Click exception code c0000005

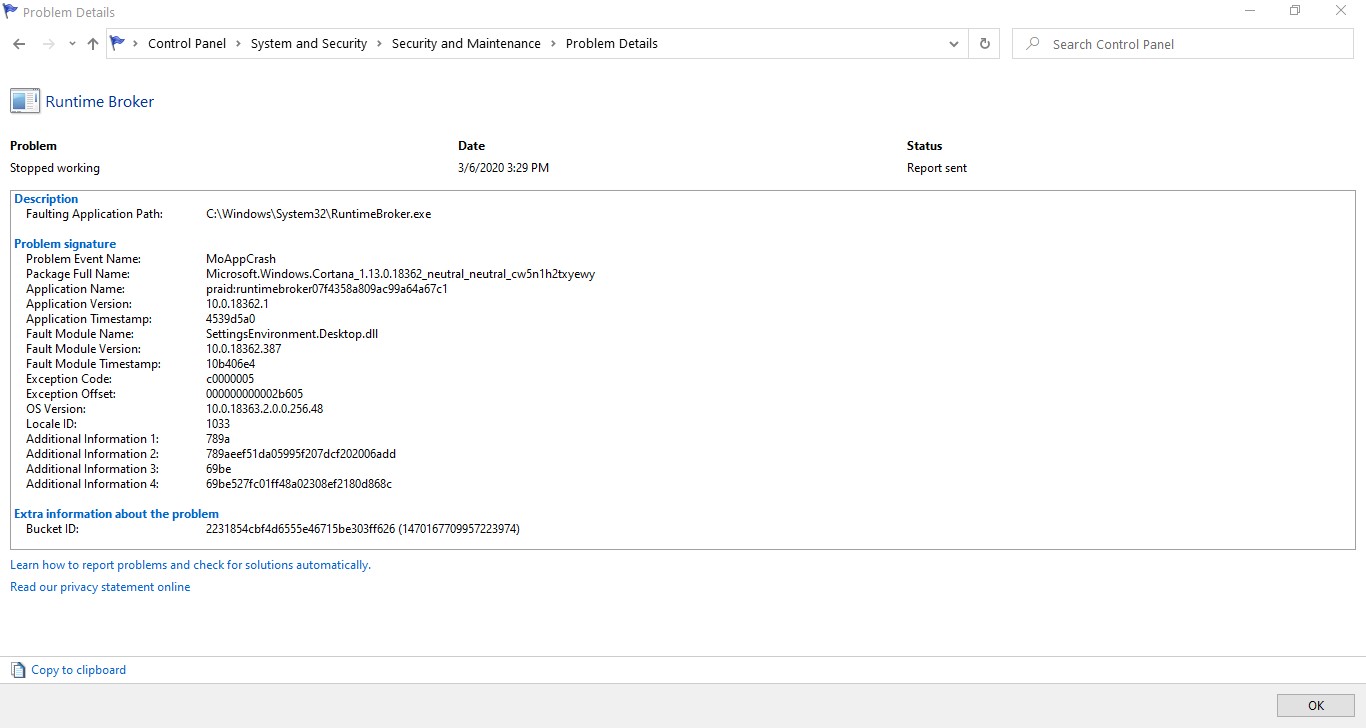pos(230,379)
